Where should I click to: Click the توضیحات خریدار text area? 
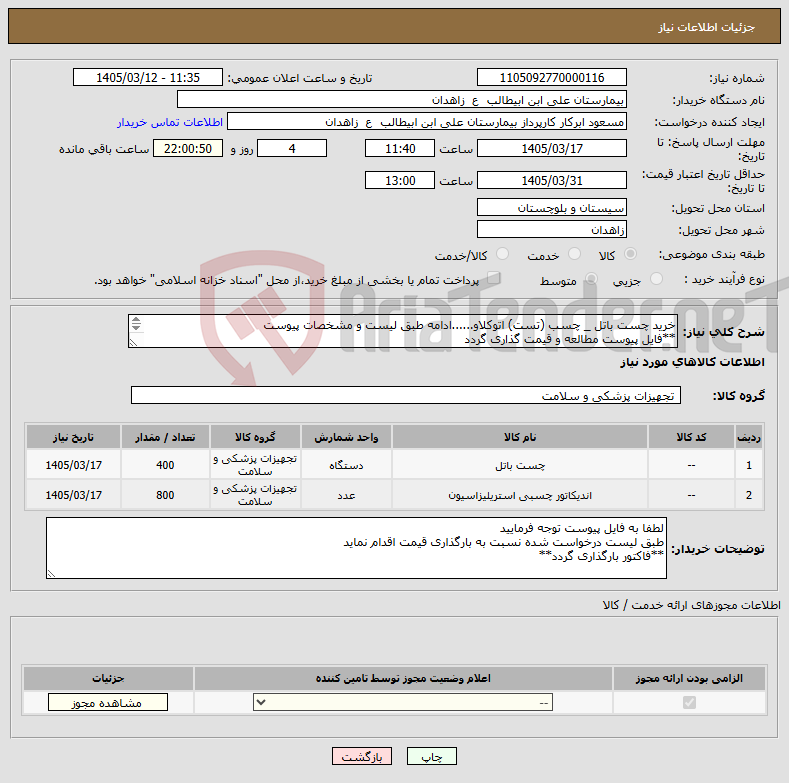click(x=356, y=548)
